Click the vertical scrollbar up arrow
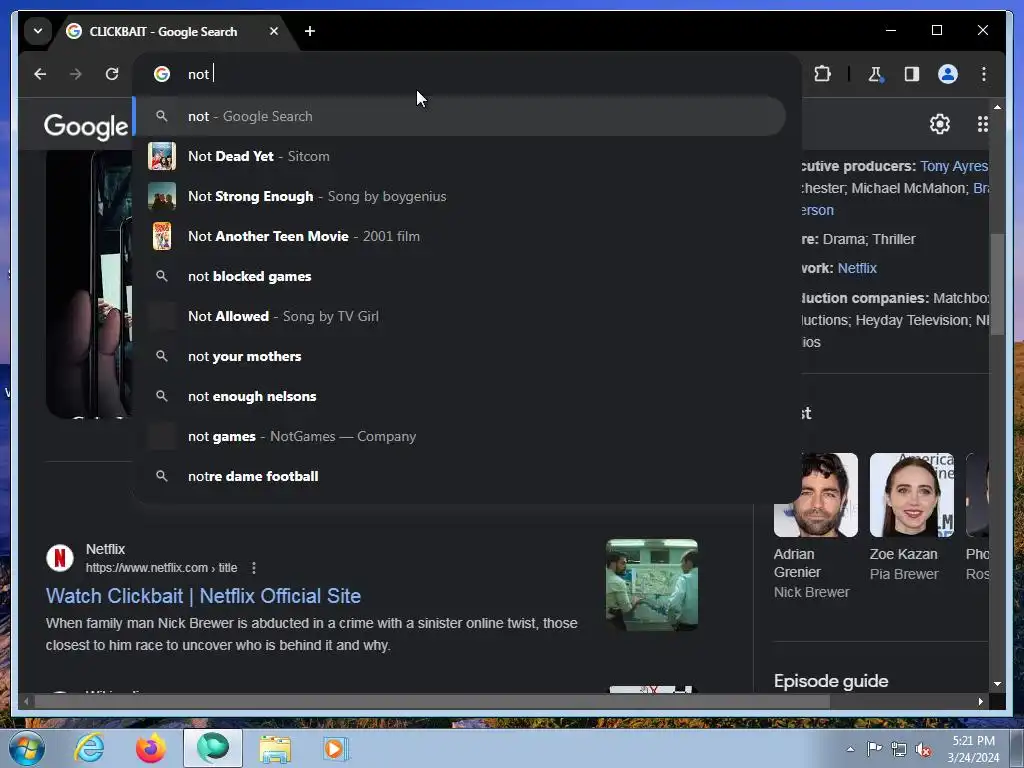The width and height of the screenshot is (1024, 768). point(997,106)
